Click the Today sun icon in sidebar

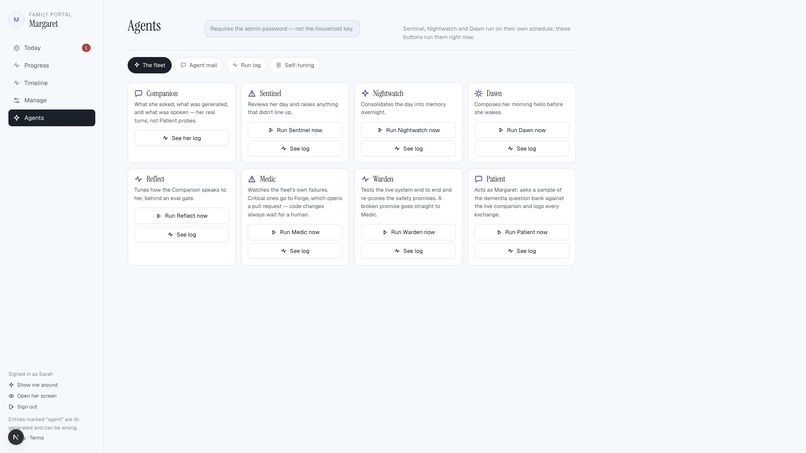click(16, 48)
